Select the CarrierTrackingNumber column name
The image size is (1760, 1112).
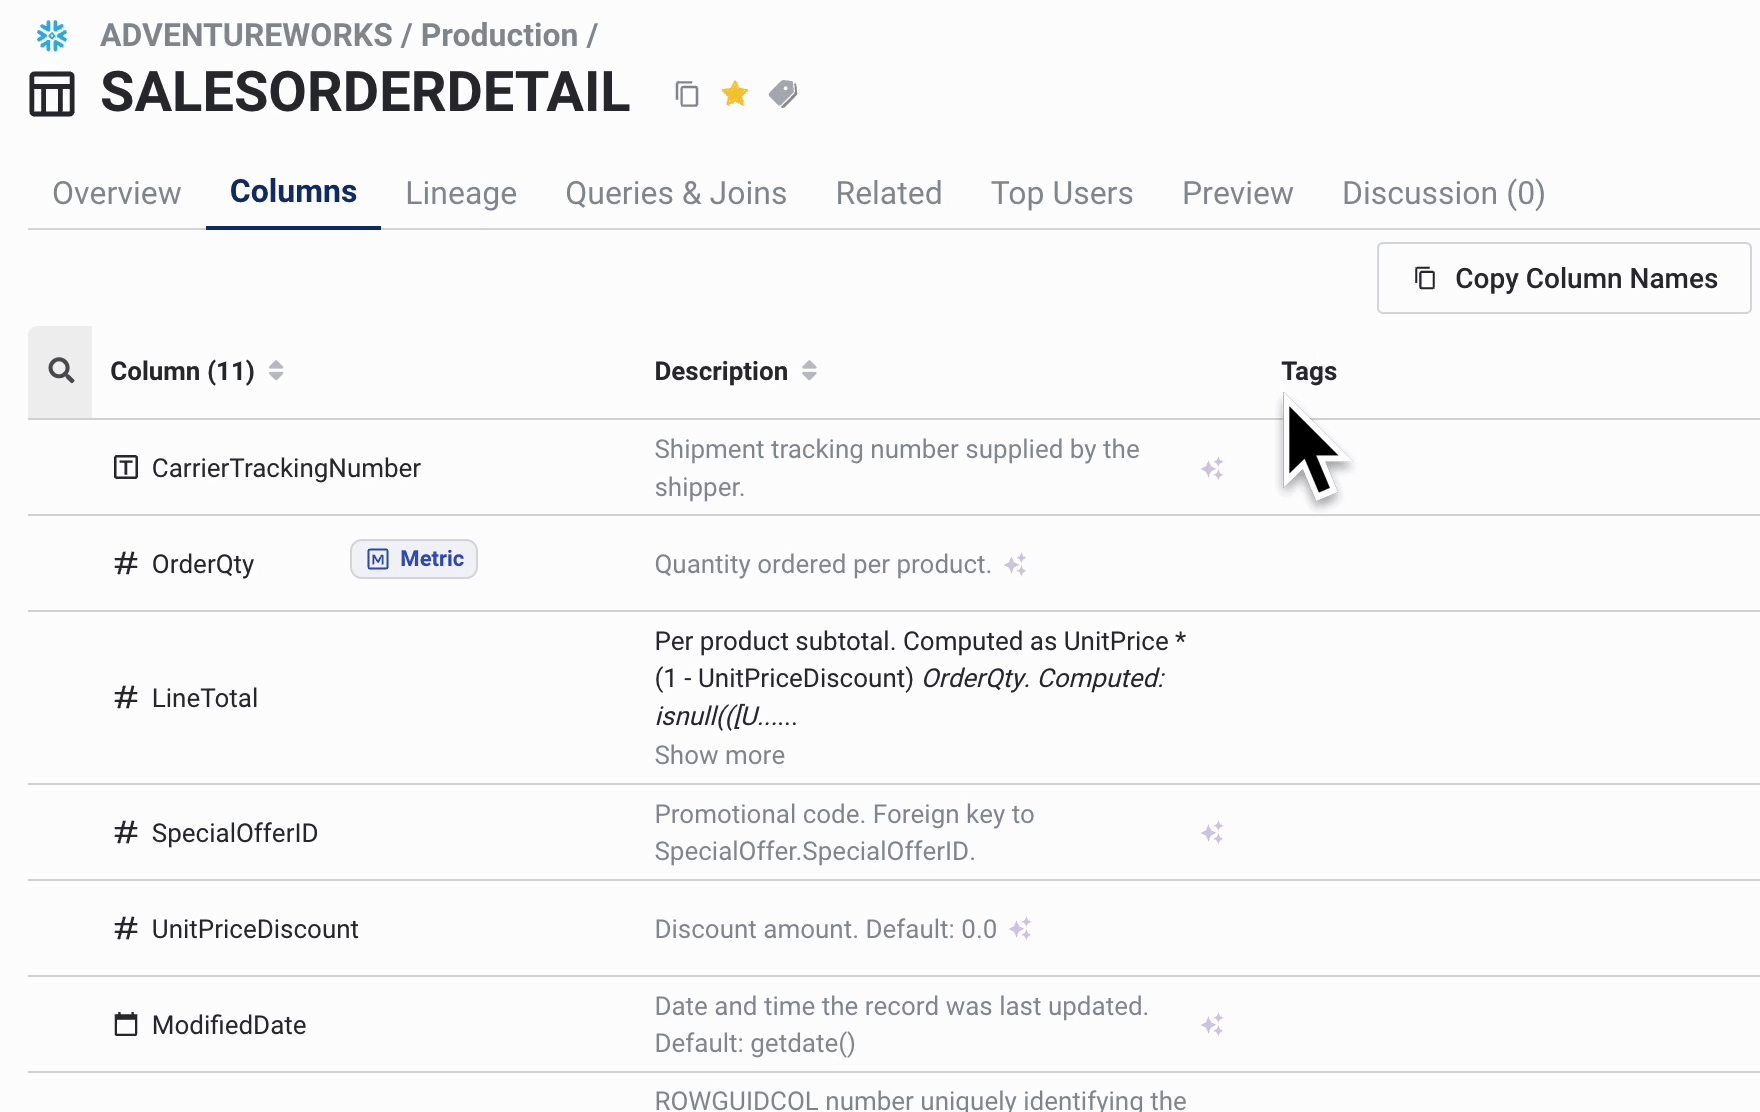coord(286,468)
